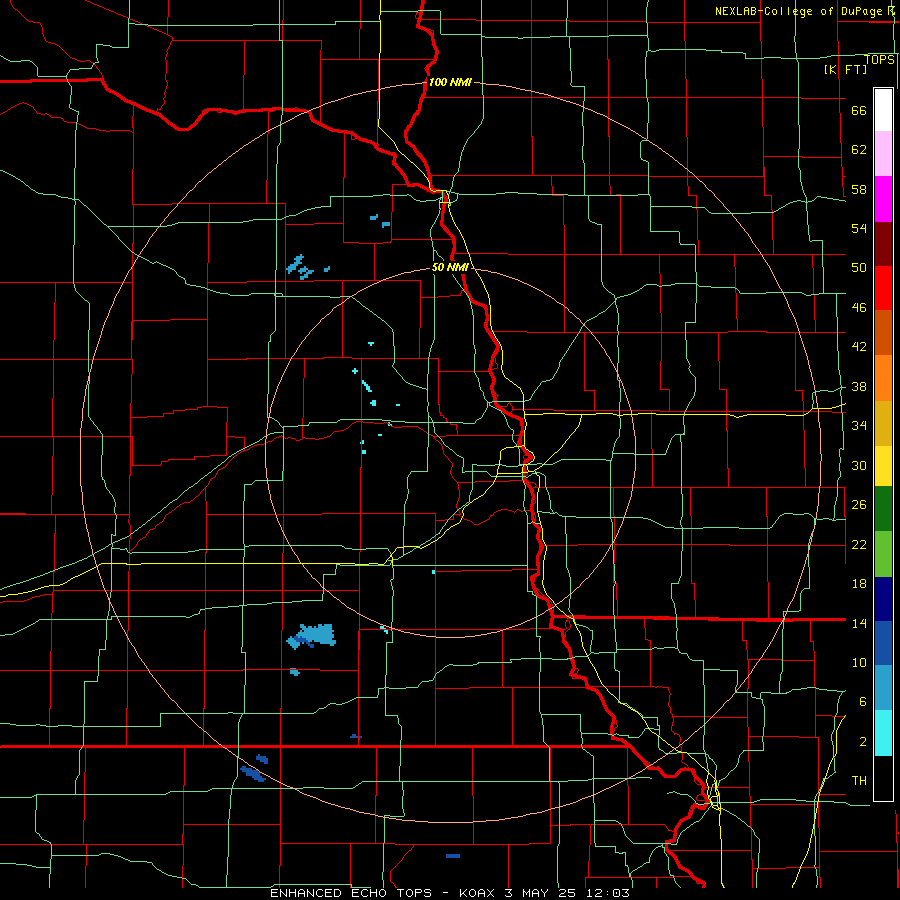Click the 18 legend value
The image size is (900, 900).
(x=859, y=584)
